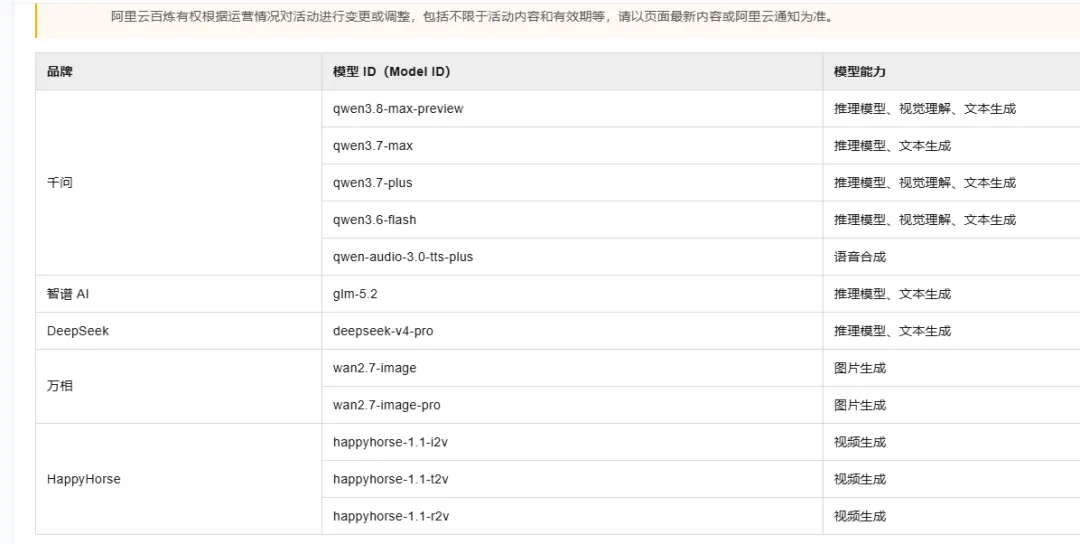
Task: Click capability cell of qwen3.6-flash row
Action: pos(951,220)
